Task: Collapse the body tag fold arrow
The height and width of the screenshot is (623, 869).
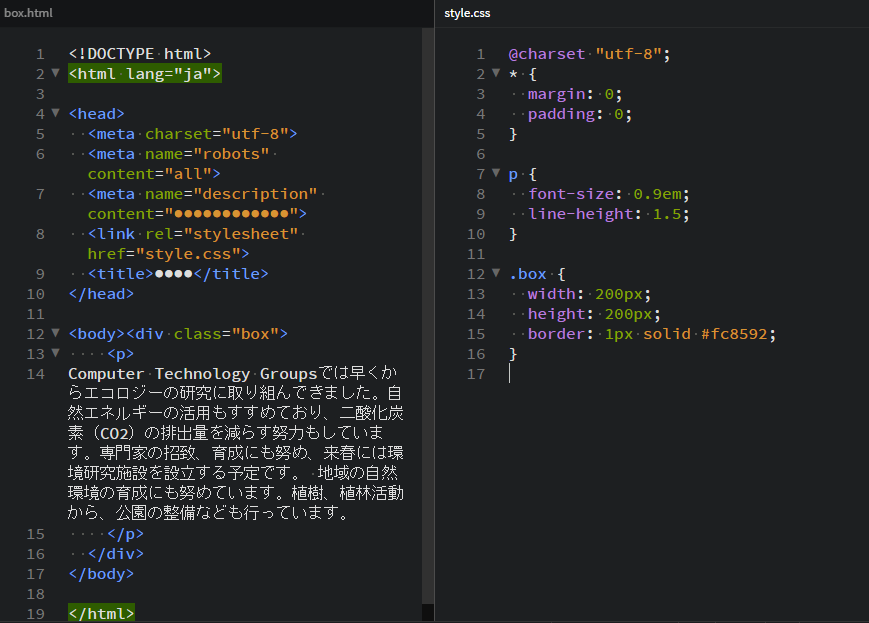Action: pos(55,333)
